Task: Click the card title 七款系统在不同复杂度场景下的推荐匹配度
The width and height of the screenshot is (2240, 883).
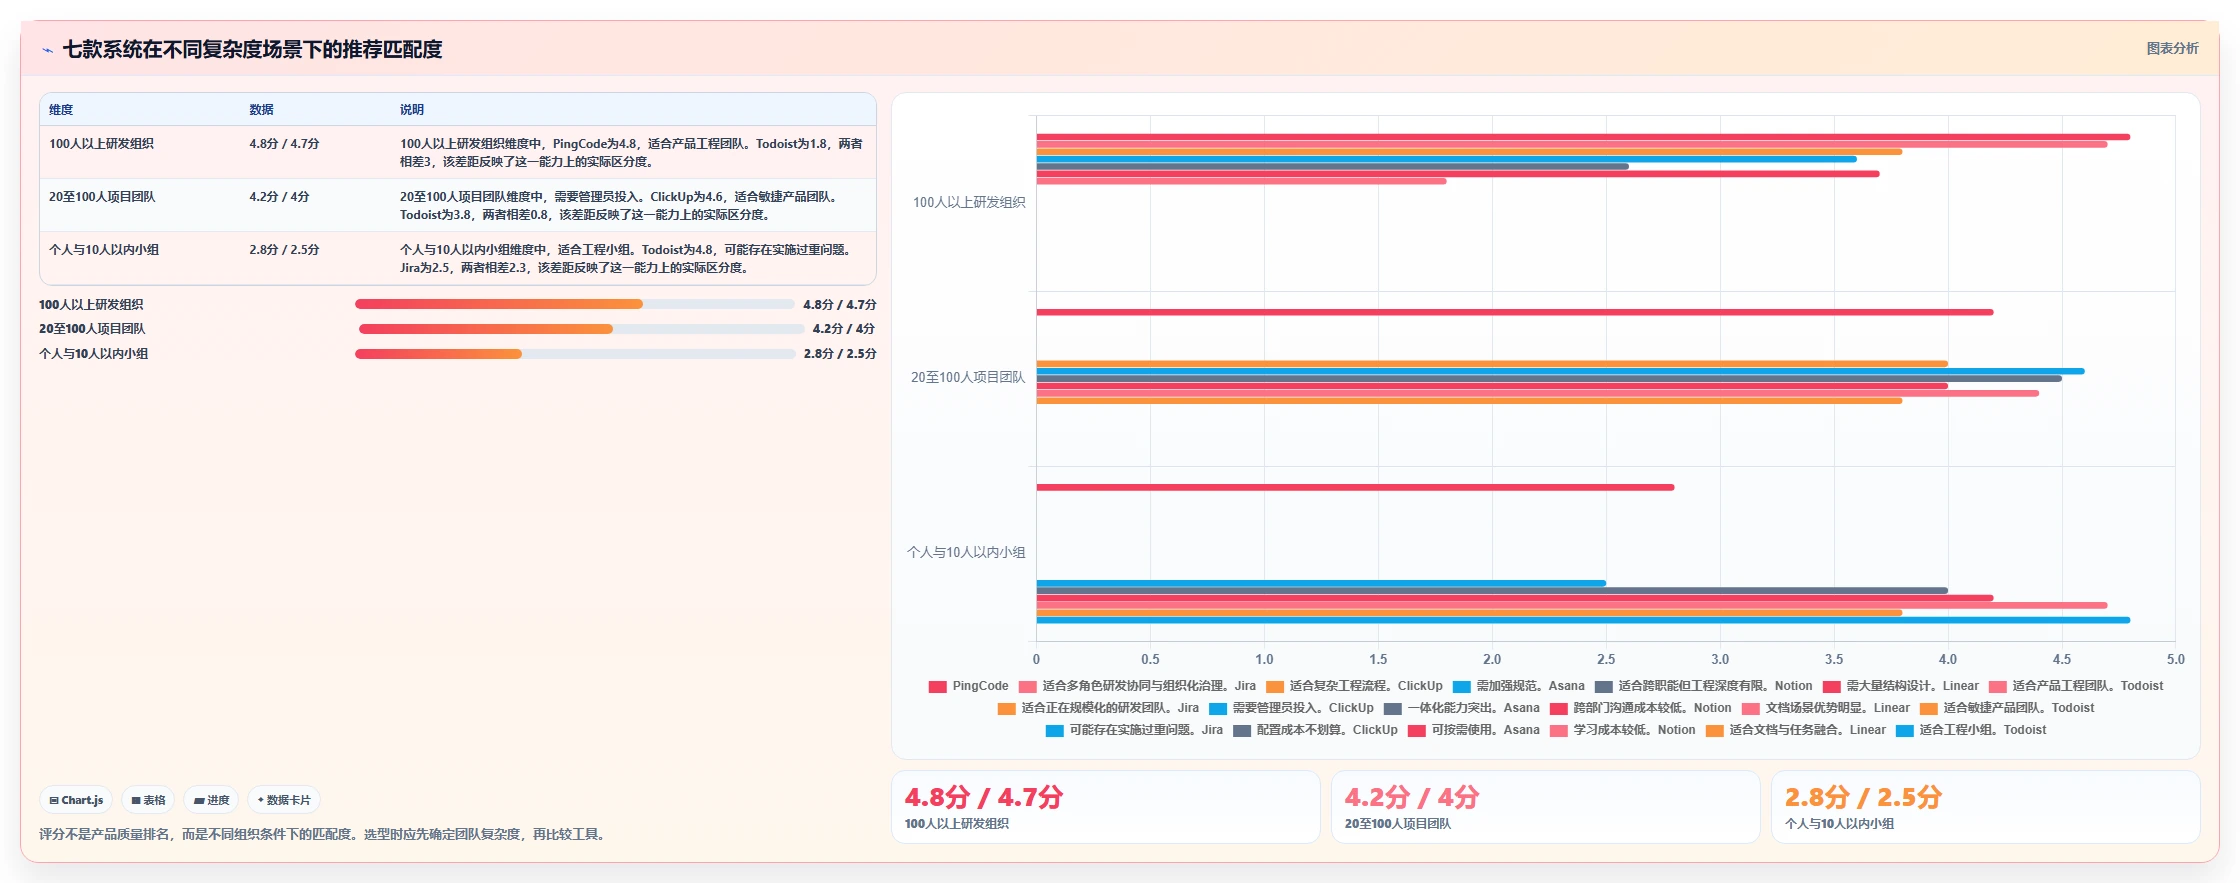Action: coord(252,49)
